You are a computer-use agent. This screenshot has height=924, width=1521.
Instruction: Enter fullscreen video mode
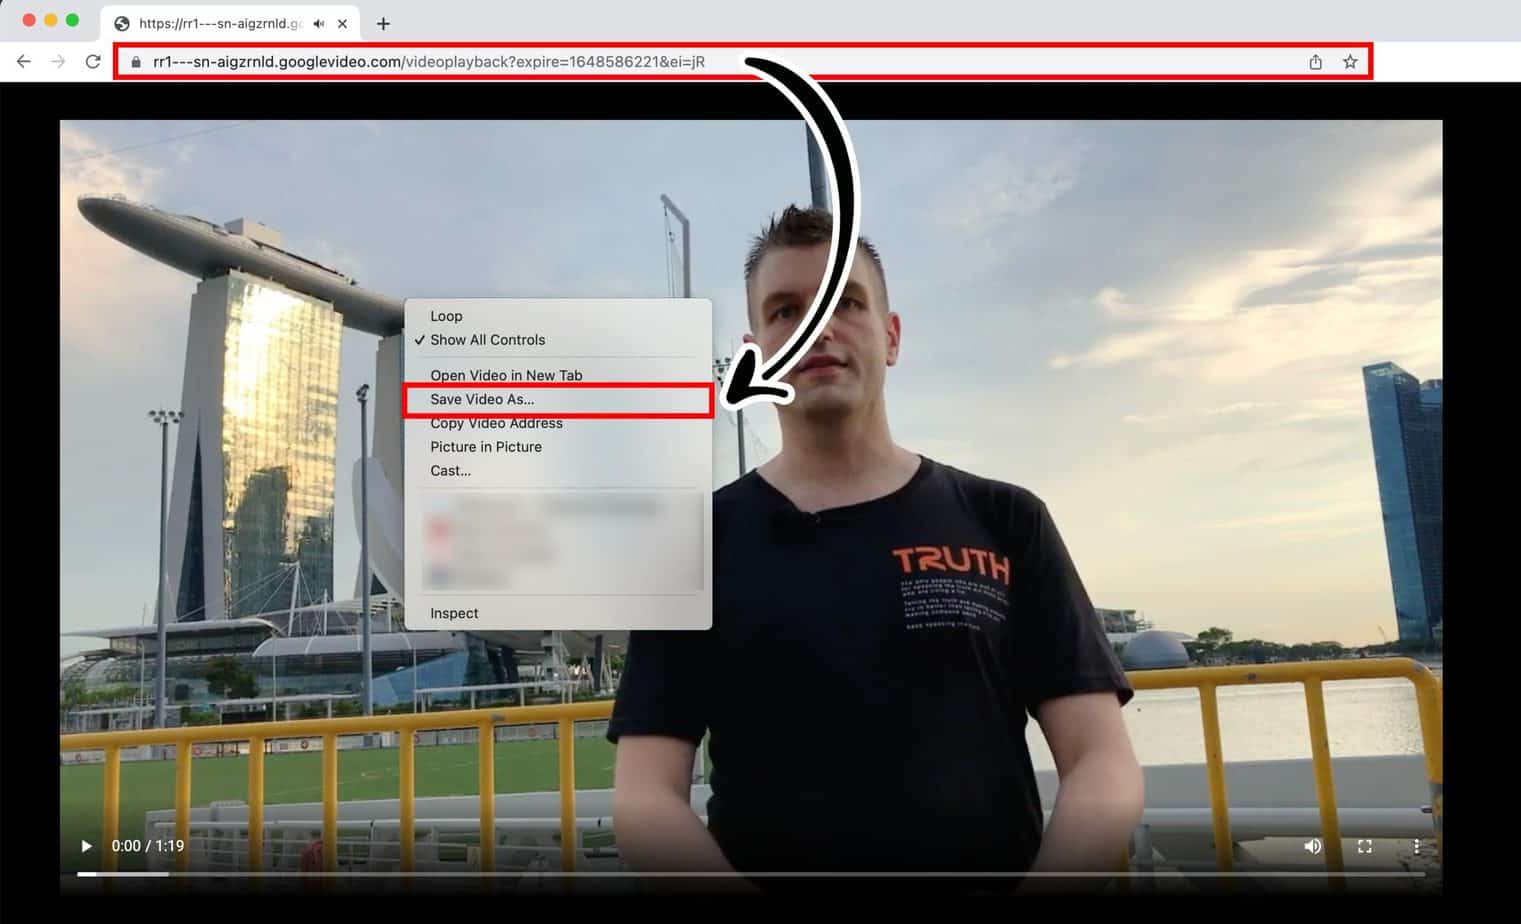click(1365, 846)
